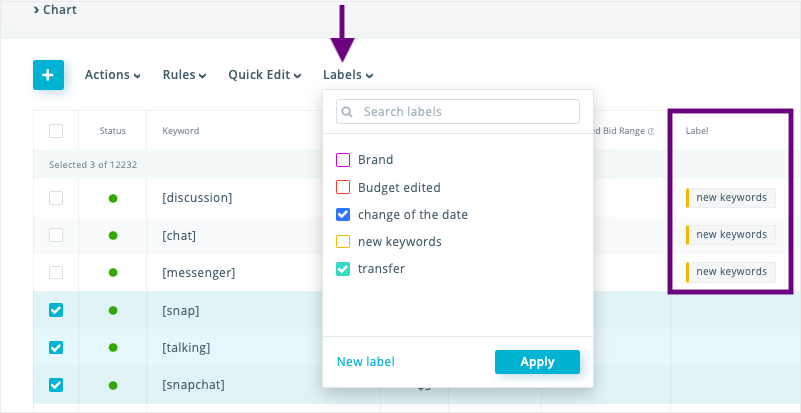Viewport: 801px width, 413px height.
Task: Click new keywords tag on [discussion] row
Action: [x=731, y=198]
